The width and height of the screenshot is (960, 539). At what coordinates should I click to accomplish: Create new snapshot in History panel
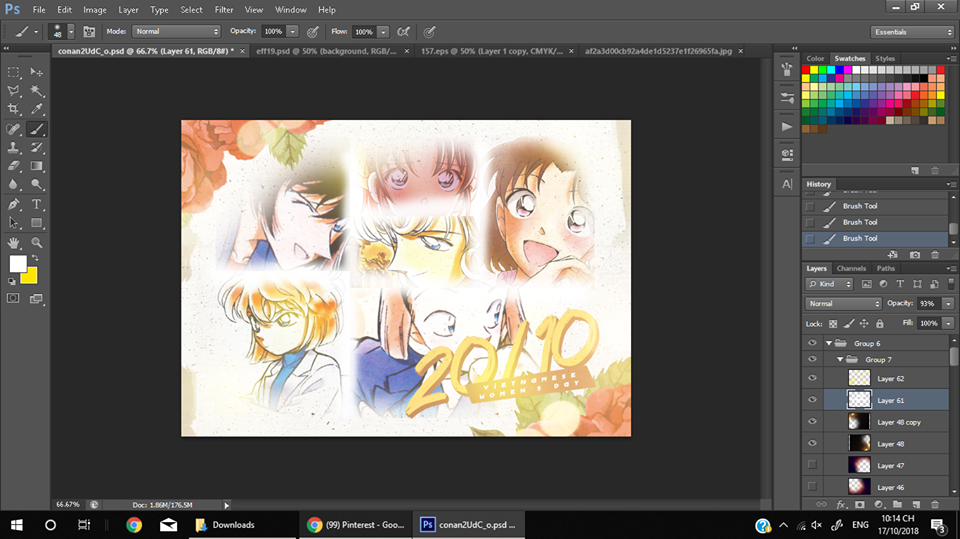(915, 255)
